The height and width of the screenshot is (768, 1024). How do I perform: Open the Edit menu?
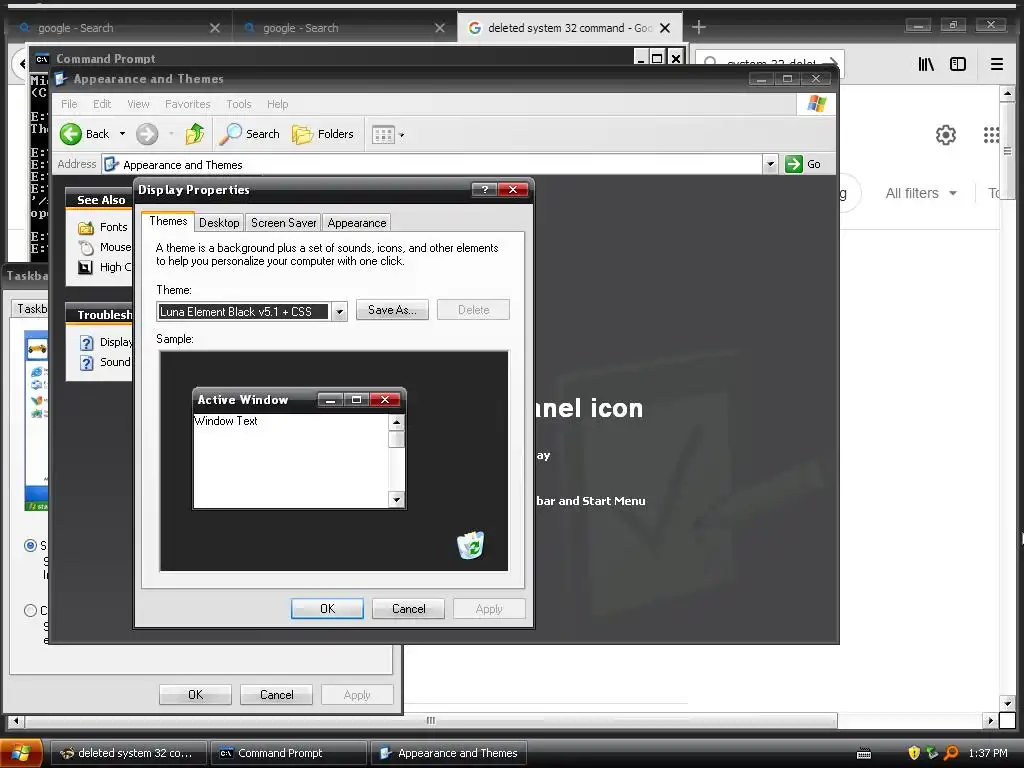(102, 104)
